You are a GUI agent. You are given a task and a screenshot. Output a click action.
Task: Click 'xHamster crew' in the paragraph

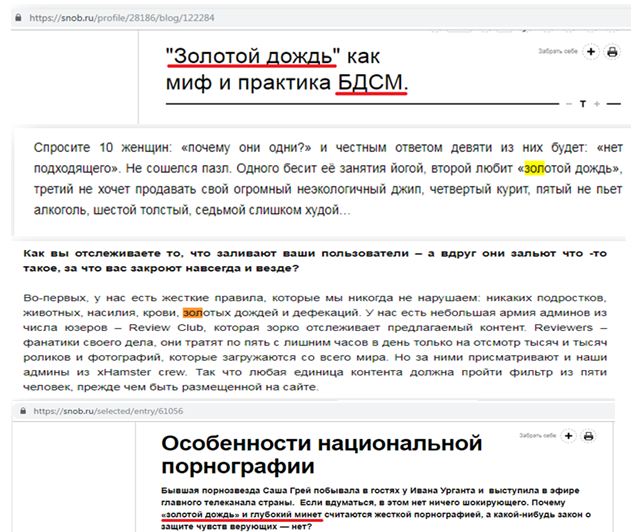(142, 372)
